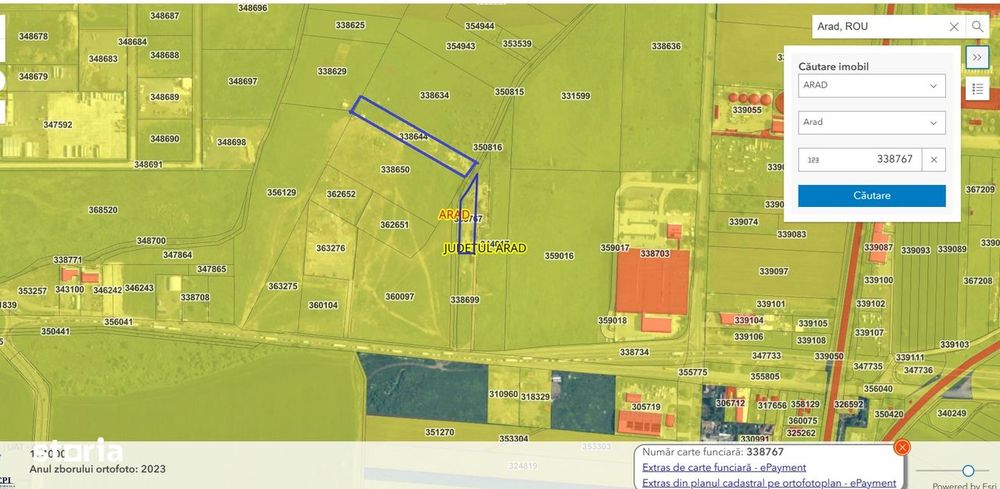Click parcel label 338625

pyautogui.click(x=350, y=25)
